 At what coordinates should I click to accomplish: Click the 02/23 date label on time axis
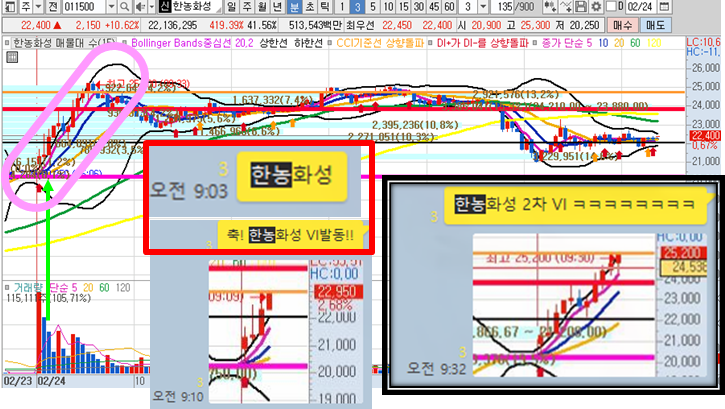pos(18,381)
